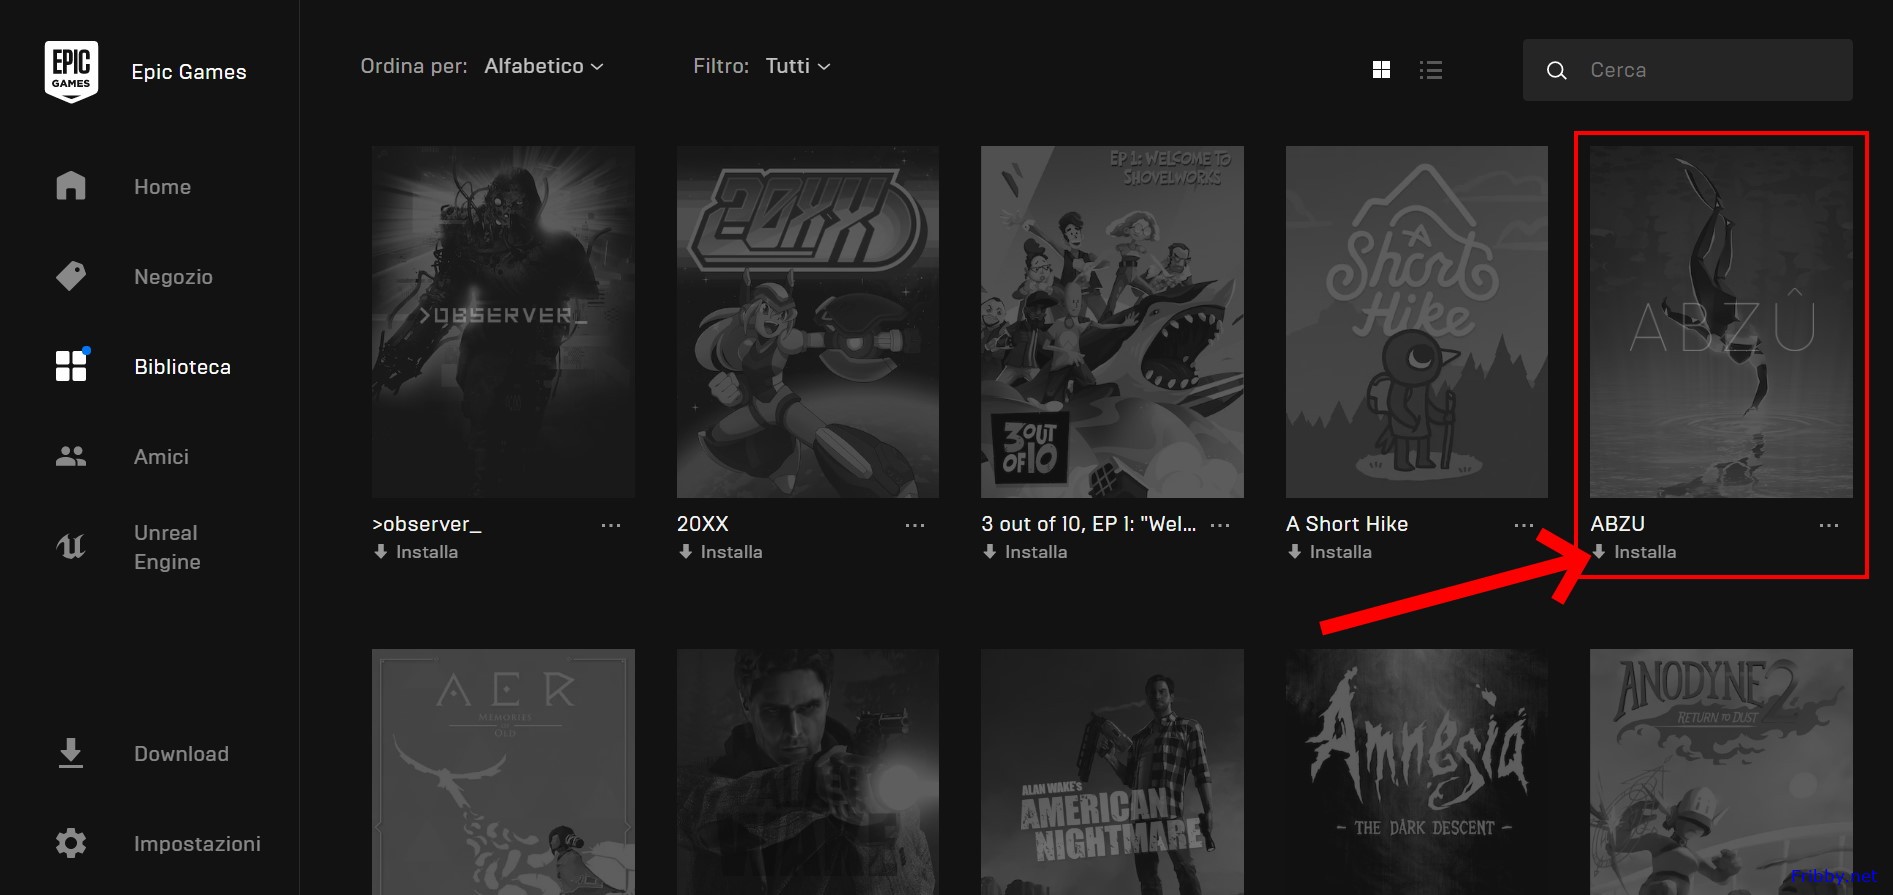Viewport: 1893px width, 895px height.
Task: Select the Amnesia The Dark Descent cover
Action: (1417, 772)
